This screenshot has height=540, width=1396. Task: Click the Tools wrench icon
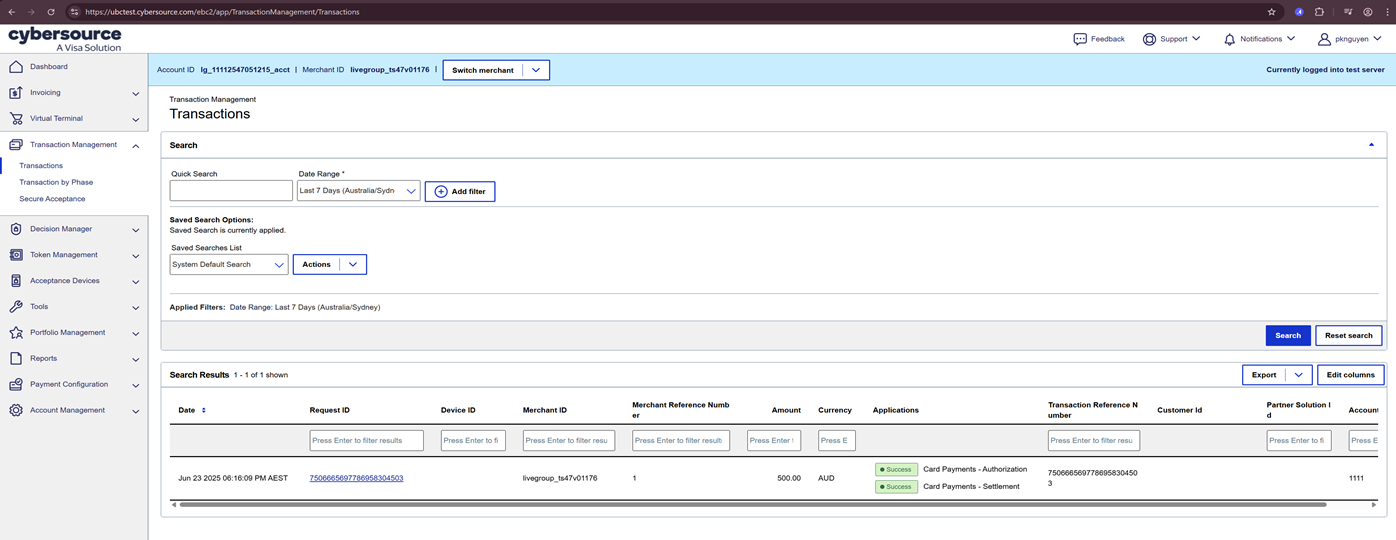tap(15, 307)
